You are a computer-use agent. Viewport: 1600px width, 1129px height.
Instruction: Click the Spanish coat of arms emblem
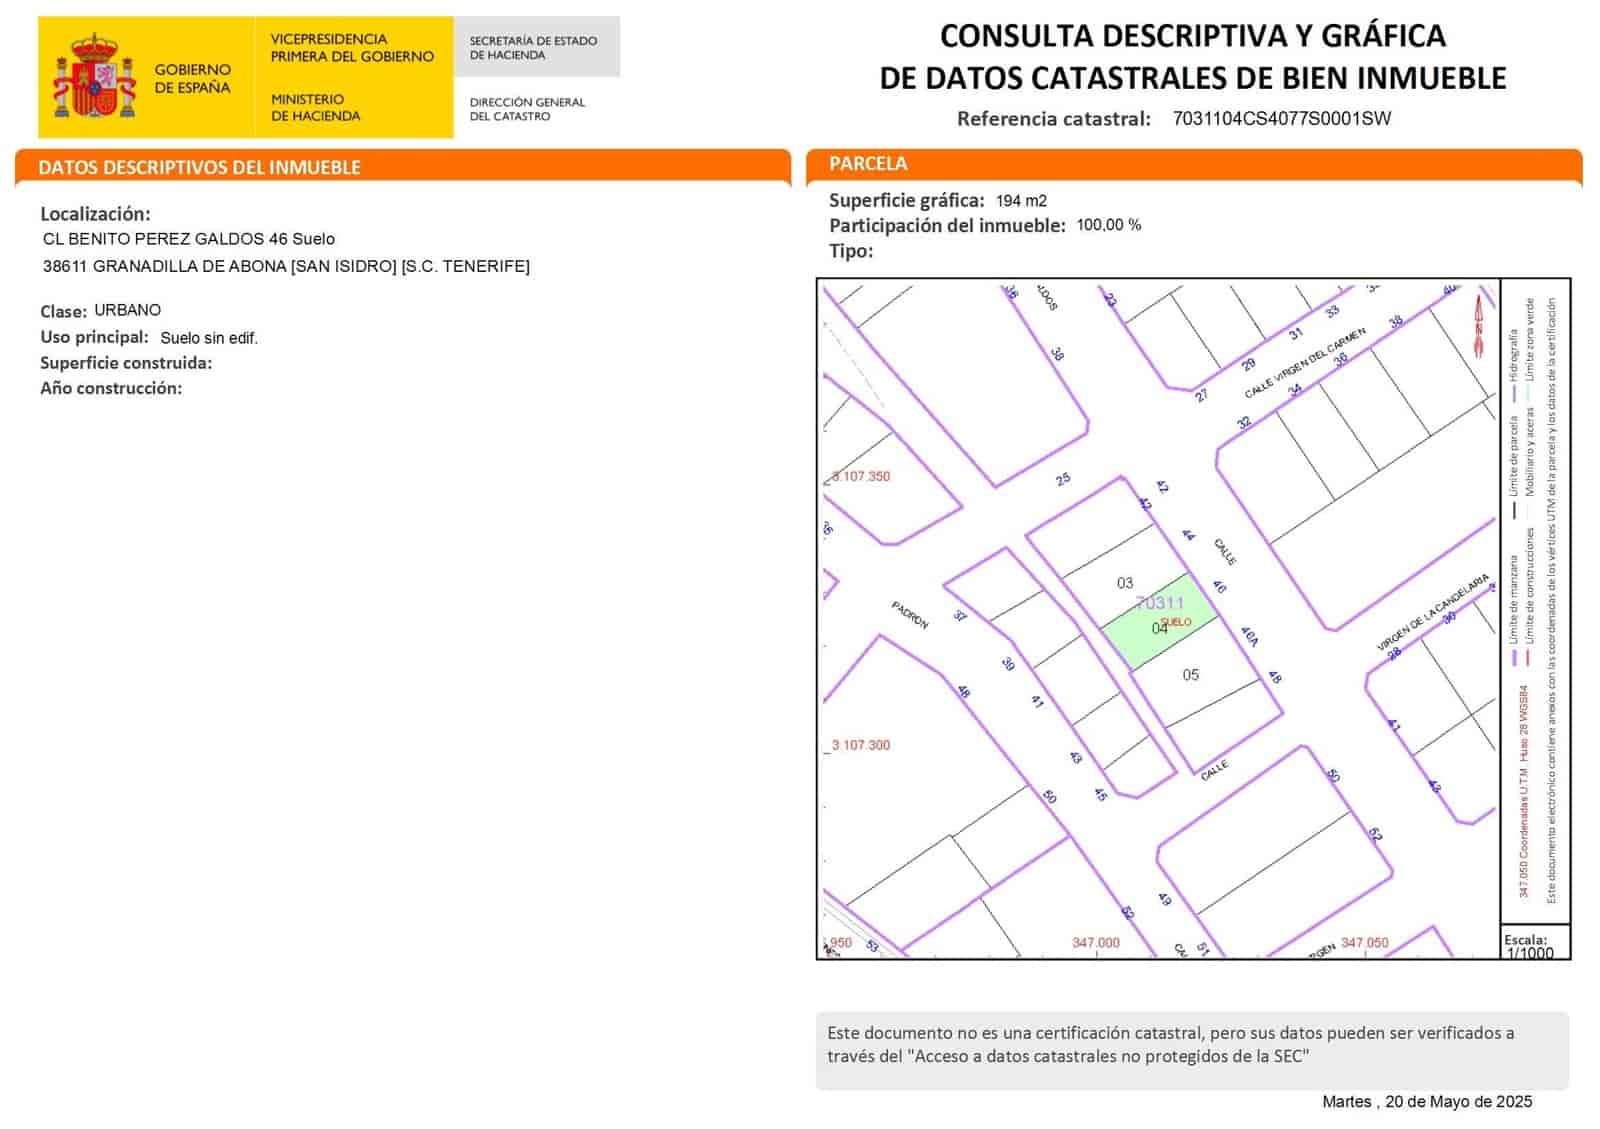click(97, 74)
